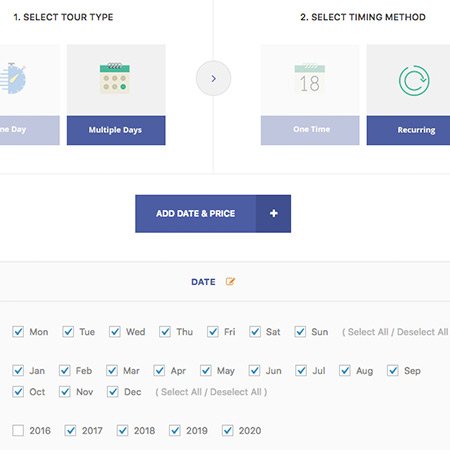Click the green Recurring circular arrow icon
Screen dimensions: 450x450
coord(414,81)
